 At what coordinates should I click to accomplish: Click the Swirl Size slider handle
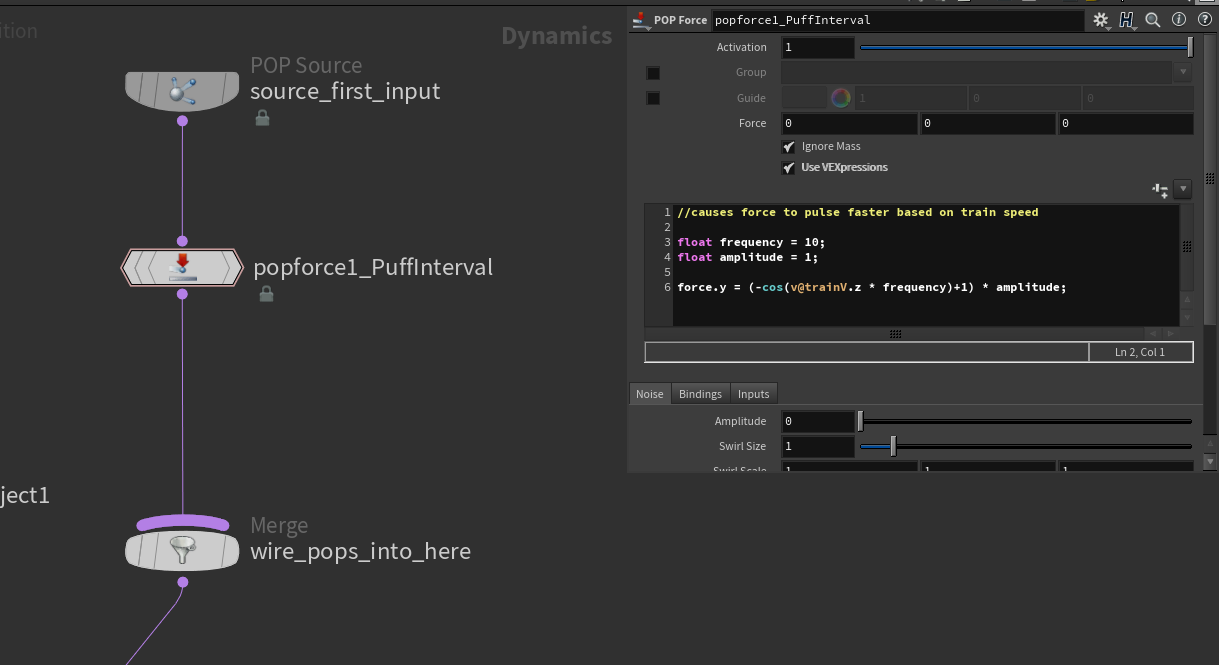point(893,446)
